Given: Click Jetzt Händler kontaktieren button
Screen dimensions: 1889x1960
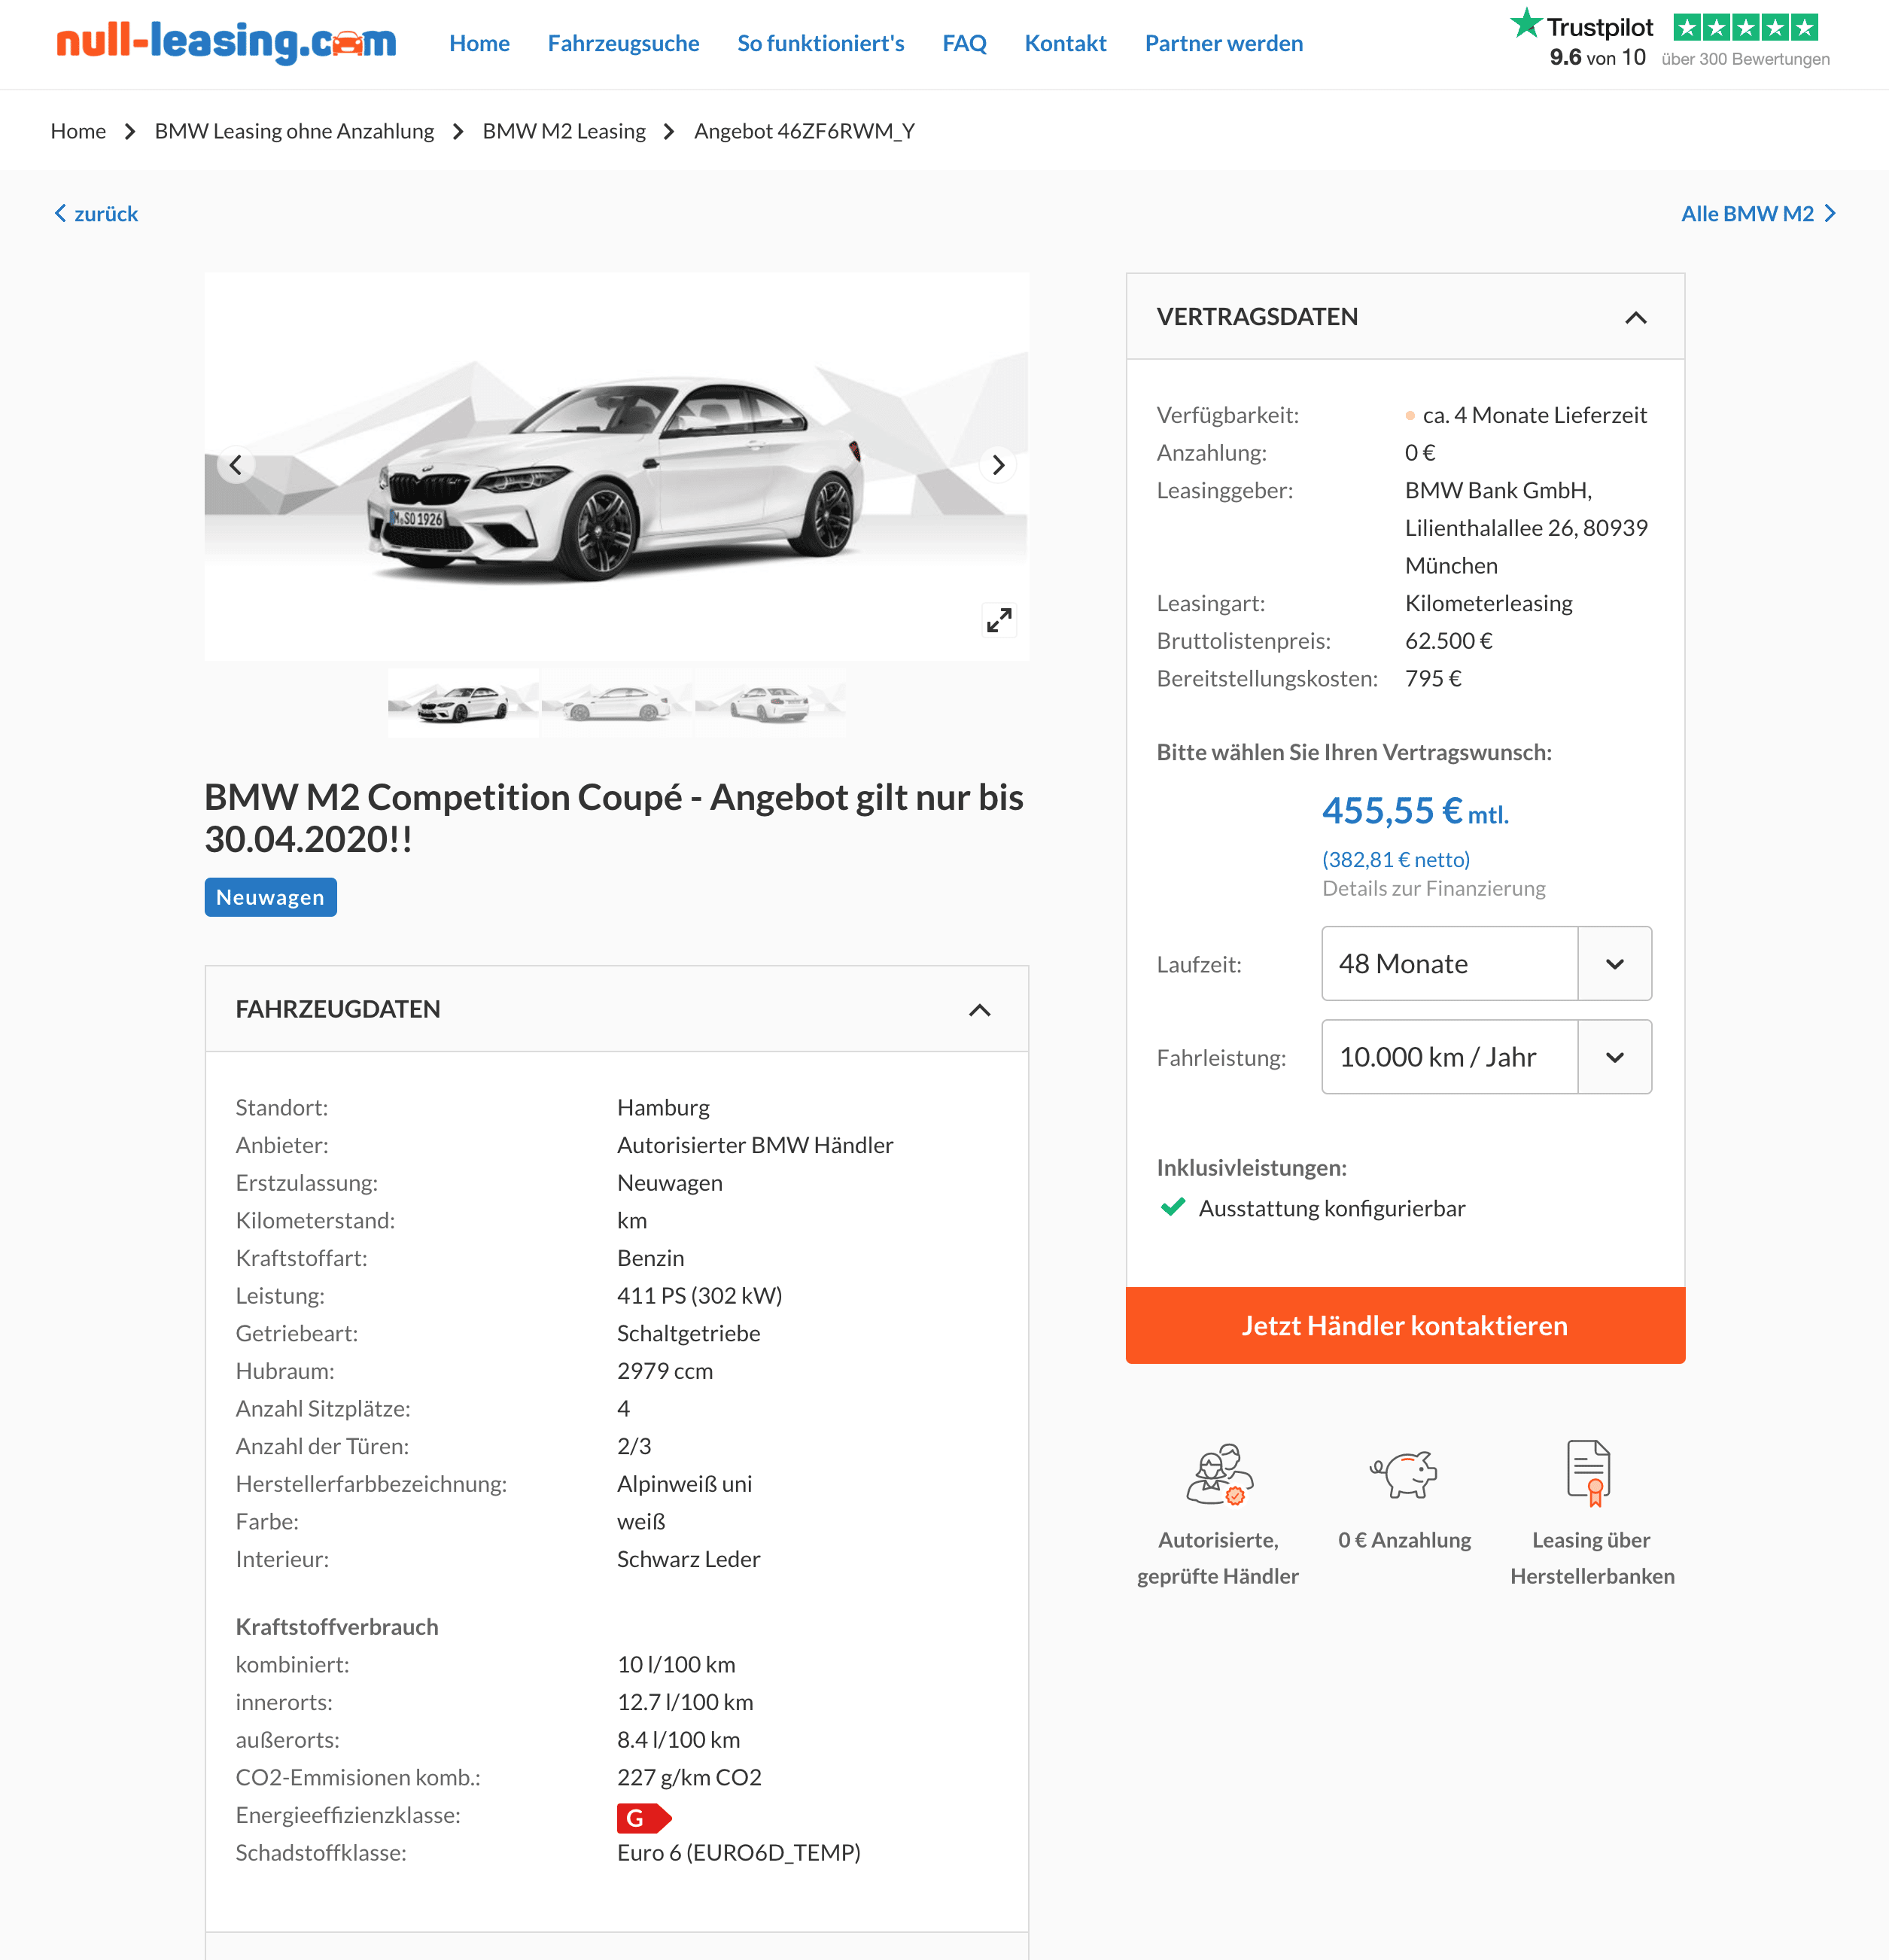Looking at the screenshot, I should [1405, 1325].
